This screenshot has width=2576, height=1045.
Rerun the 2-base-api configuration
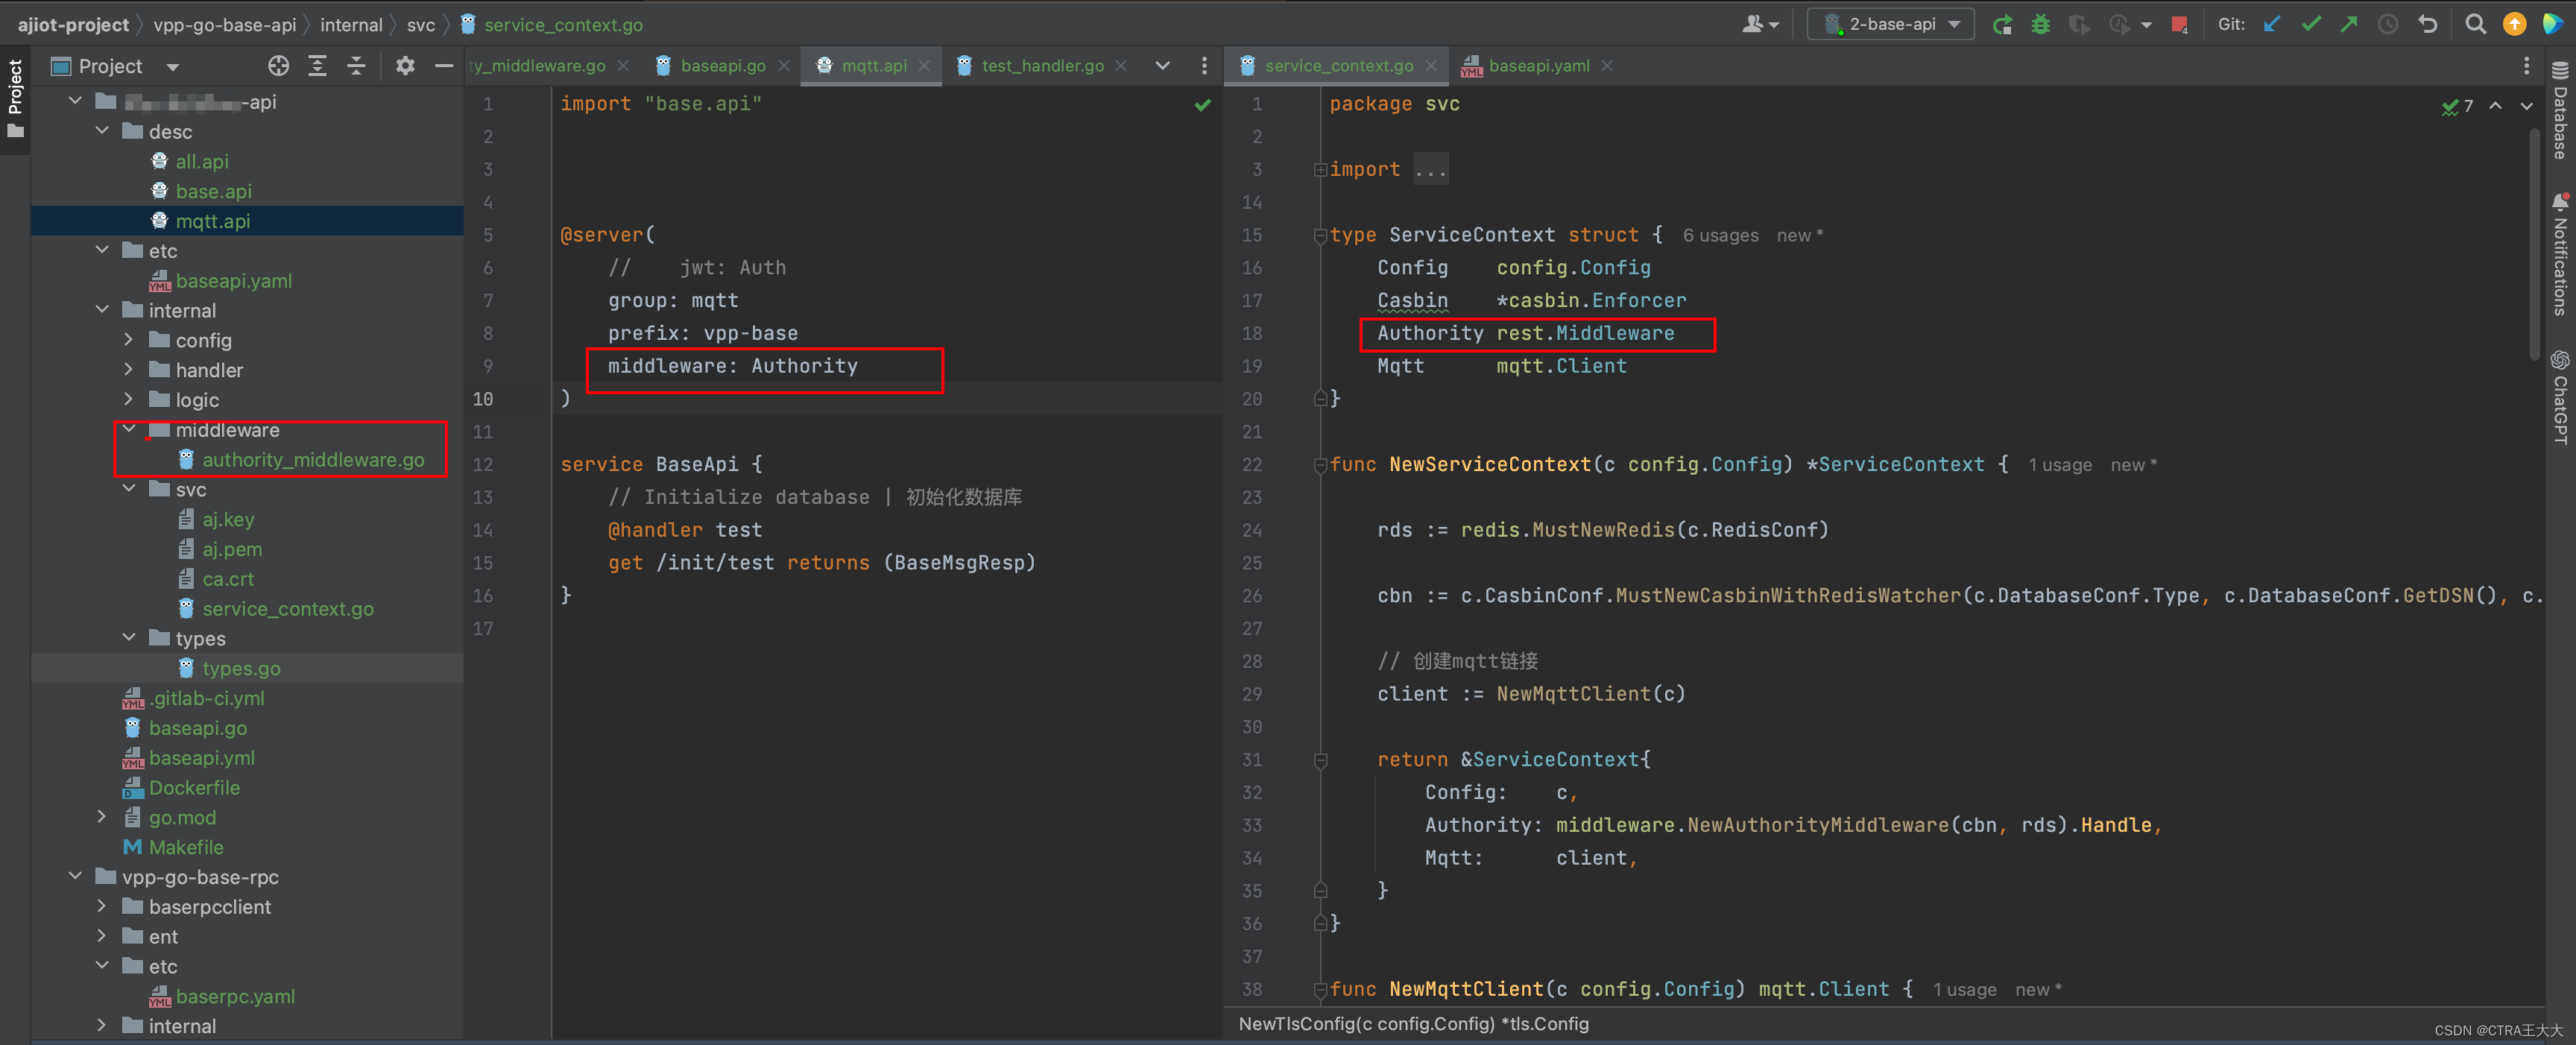click(2002, 25)
